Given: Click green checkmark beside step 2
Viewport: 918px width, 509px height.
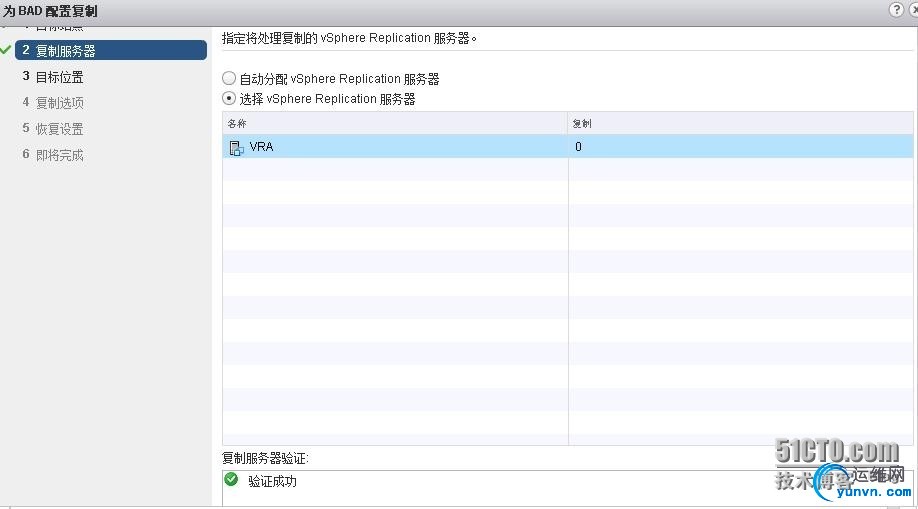Looking at the screenshot, I should click(x=6, y=50).
